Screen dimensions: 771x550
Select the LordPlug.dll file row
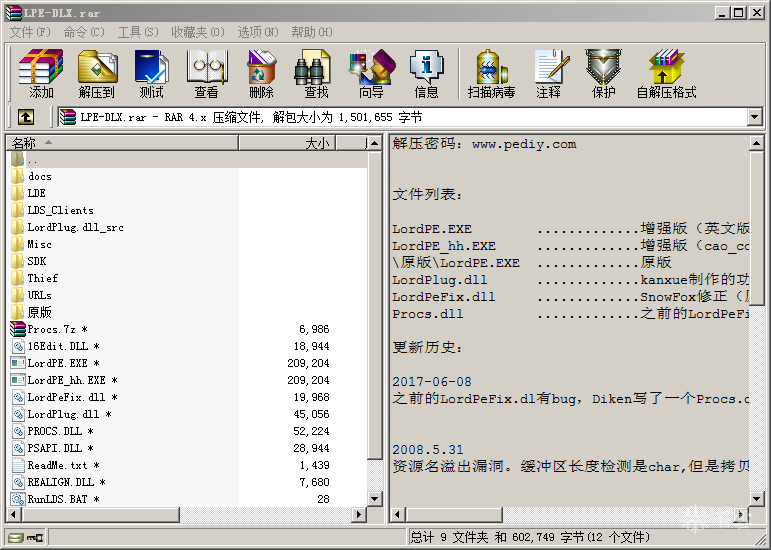click(187, 414)
